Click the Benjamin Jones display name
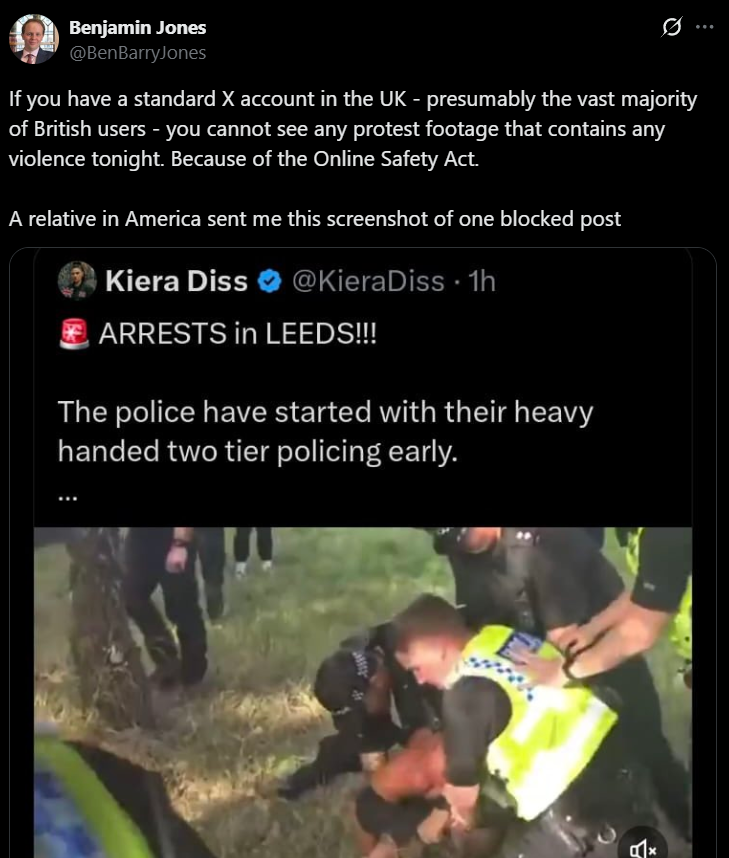This screenshot has height=858, width=729. 137,27
